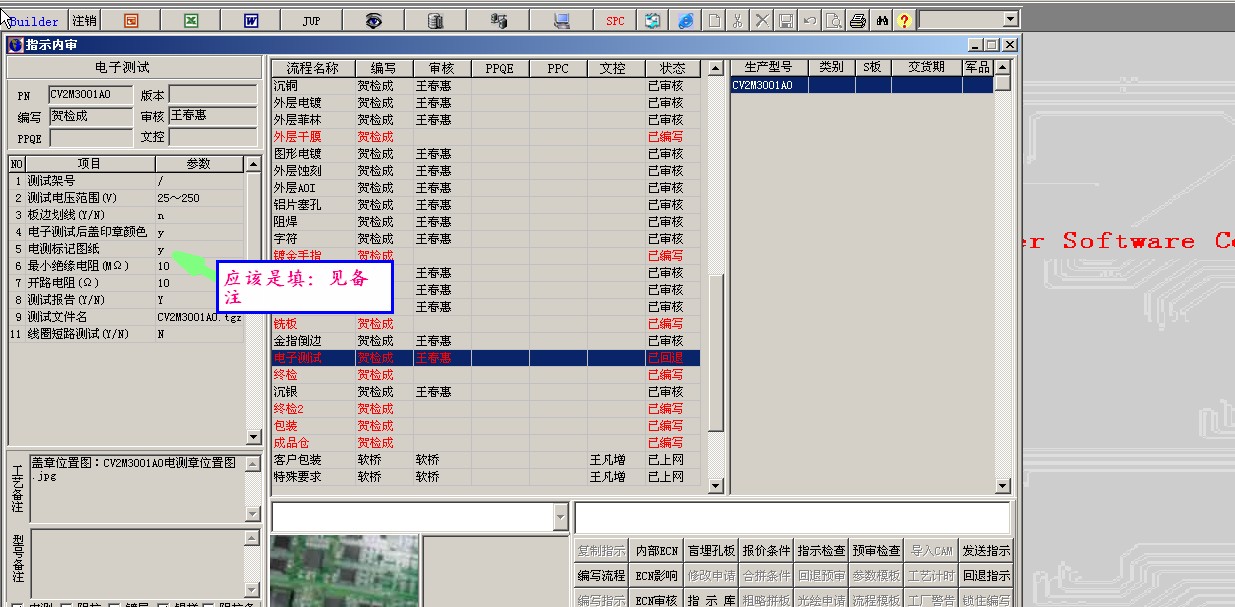1235x607 pixels.
Task: Click the desktop computer toolbar icon
Action: coord(561,20)
